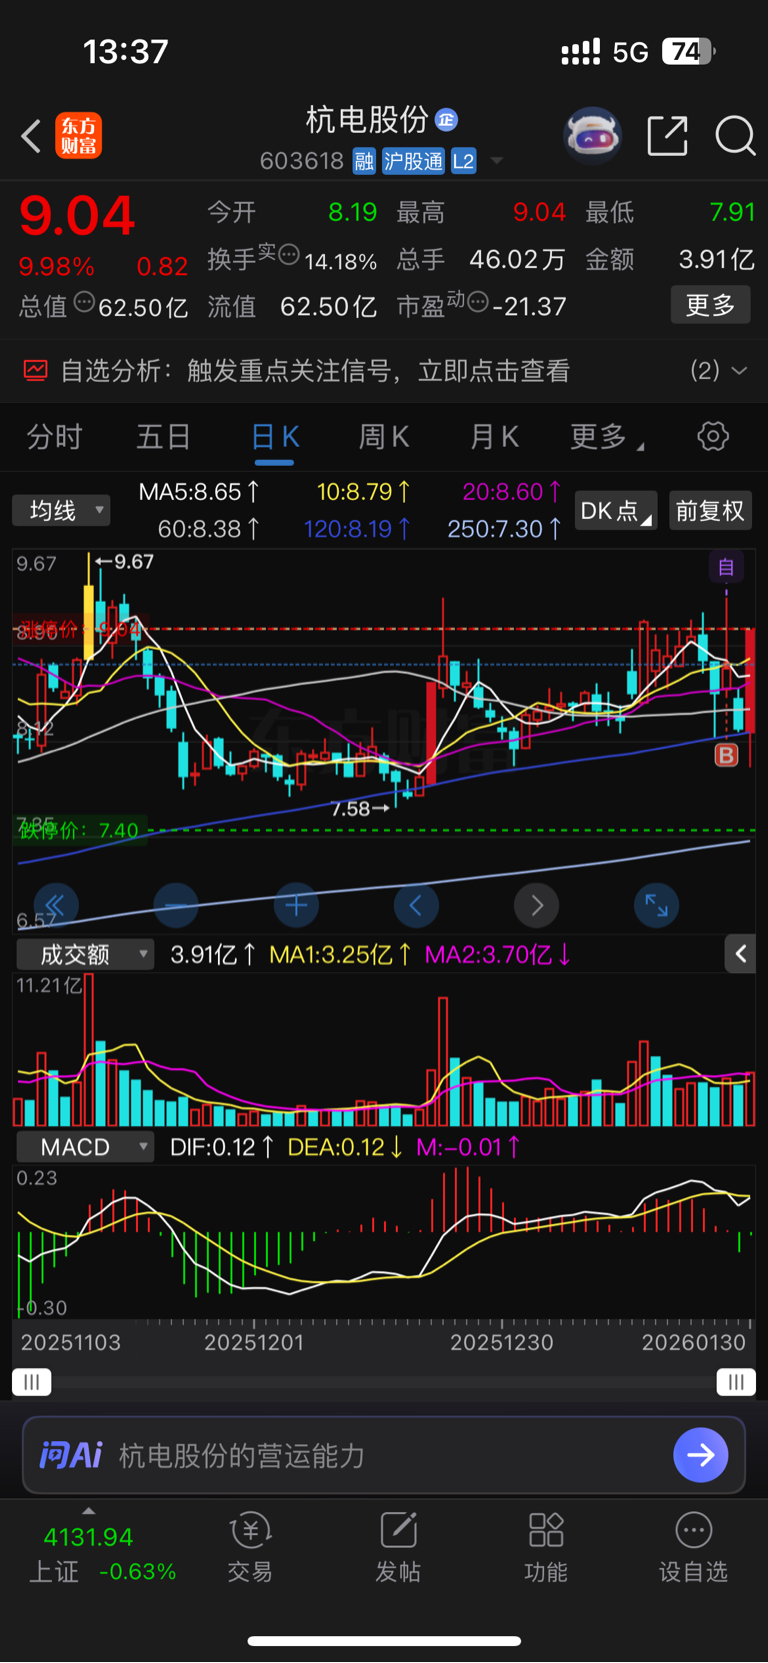Open the MACD indicator dropdown
Screen dimensions: 768x1663
coord(85,1147)
